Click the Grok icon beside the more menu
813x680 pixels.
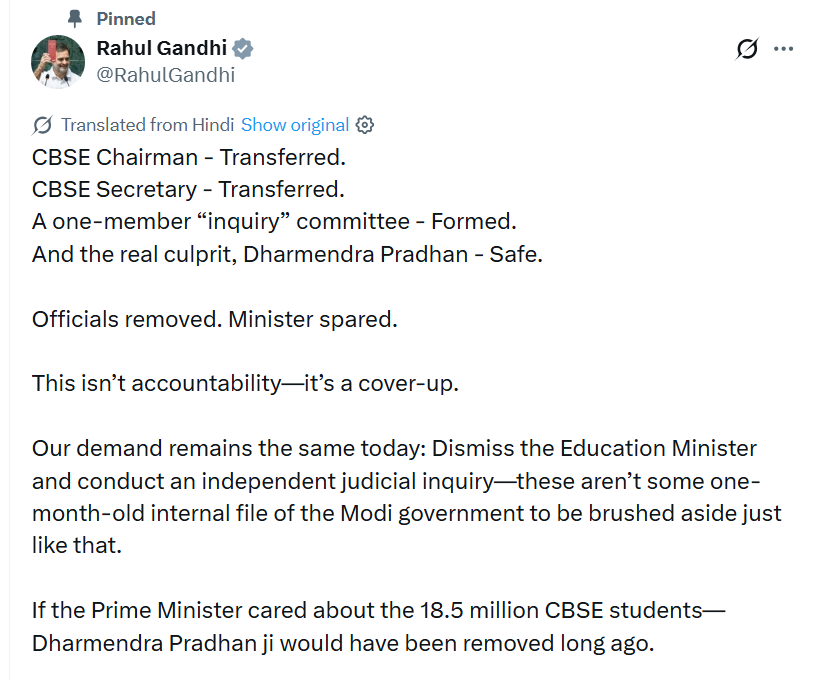point(747,49)
